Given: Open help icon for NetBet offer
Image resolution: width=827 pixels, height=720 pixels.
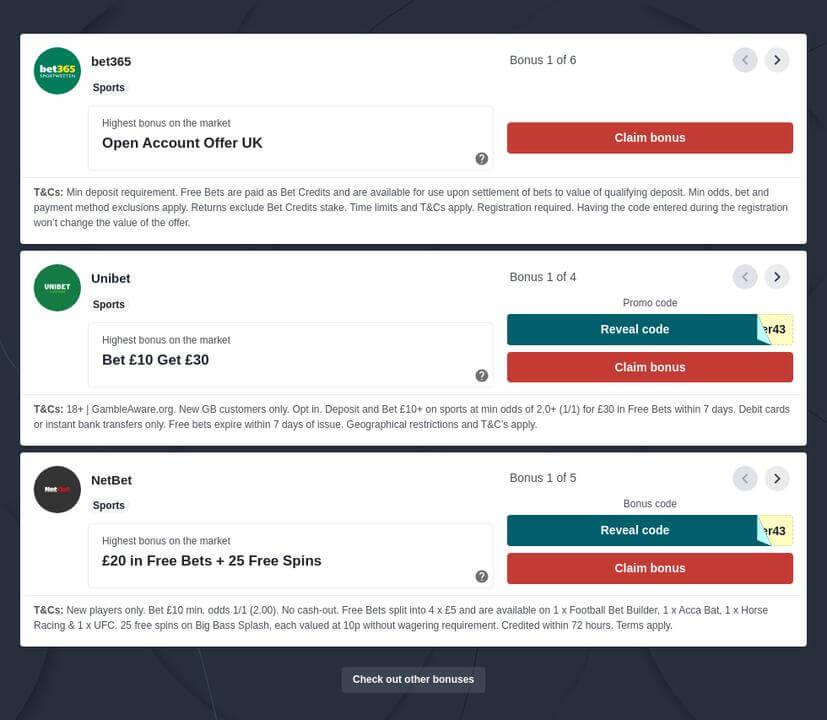Looking at the screenshot, I should 482,577.
